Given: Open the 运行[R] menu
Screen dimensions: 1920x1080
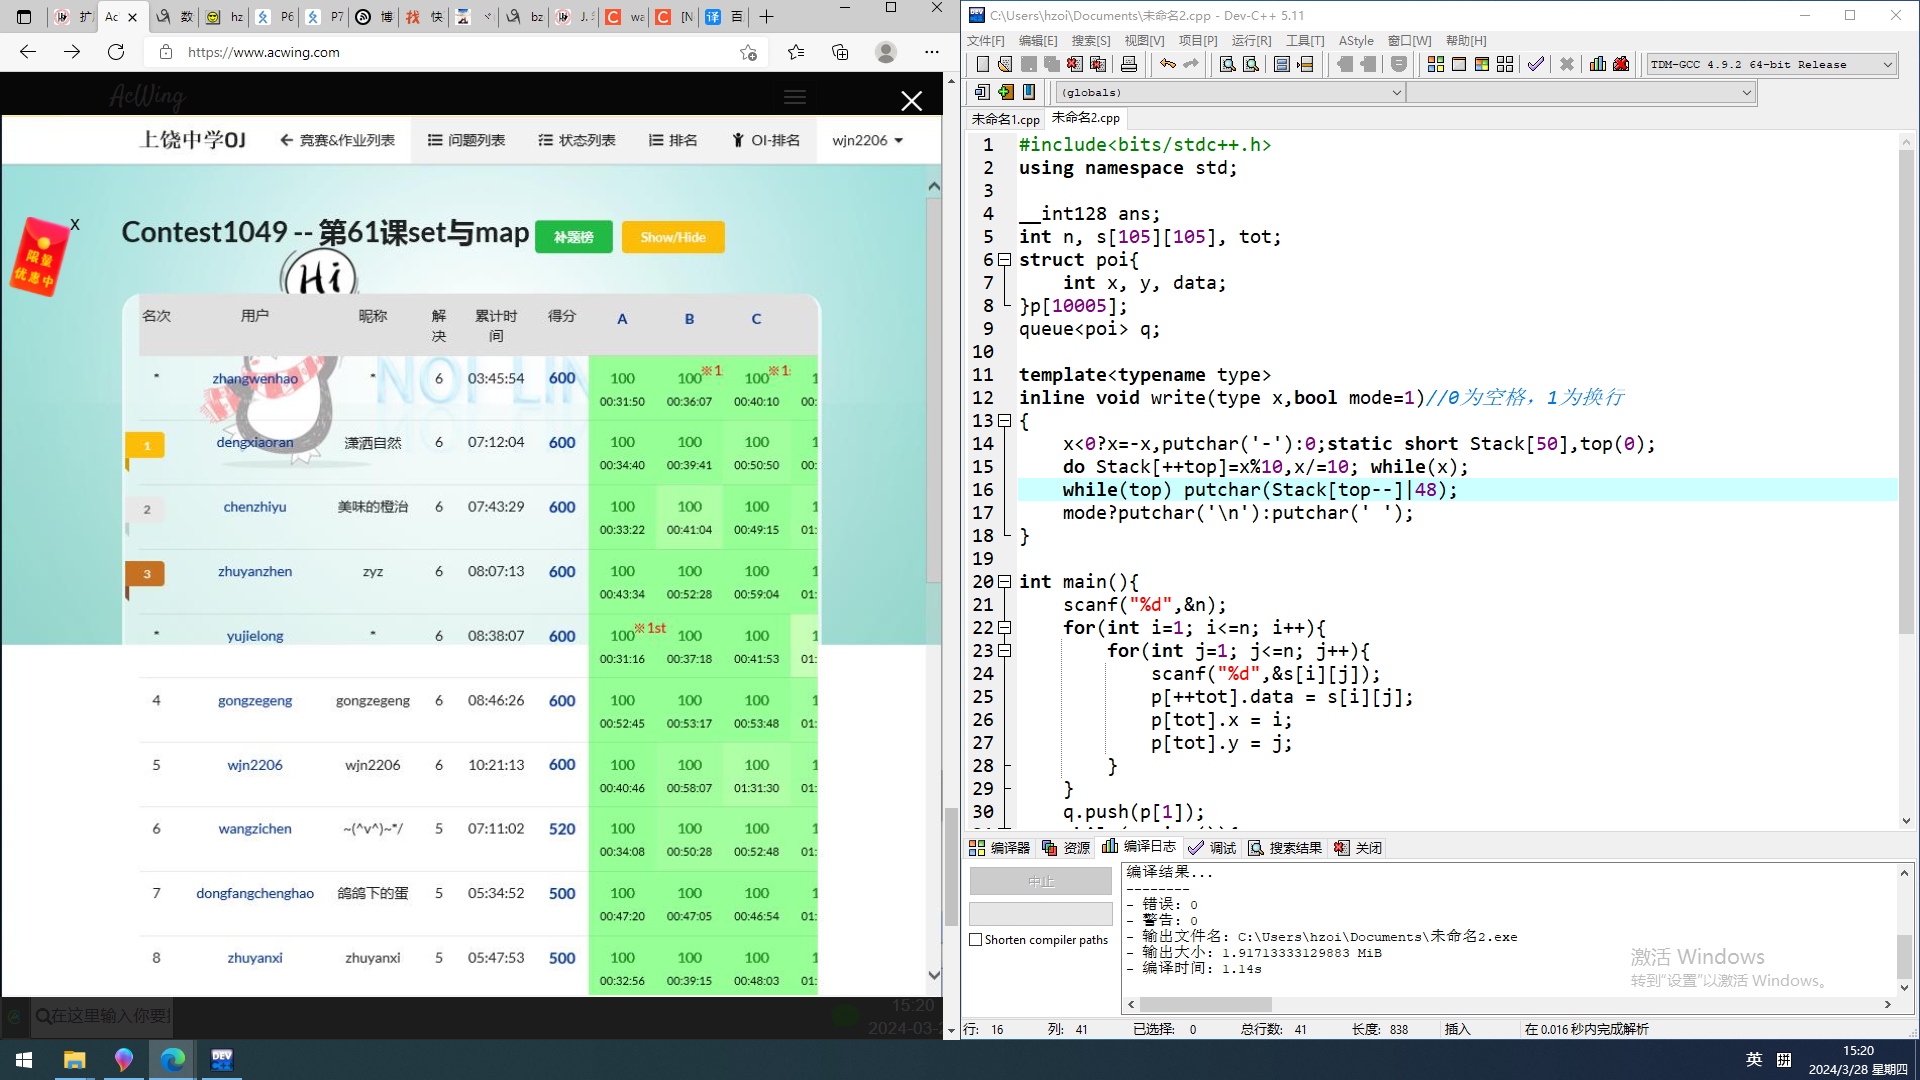Looking at the screenshot, I should coord(1251,40).
